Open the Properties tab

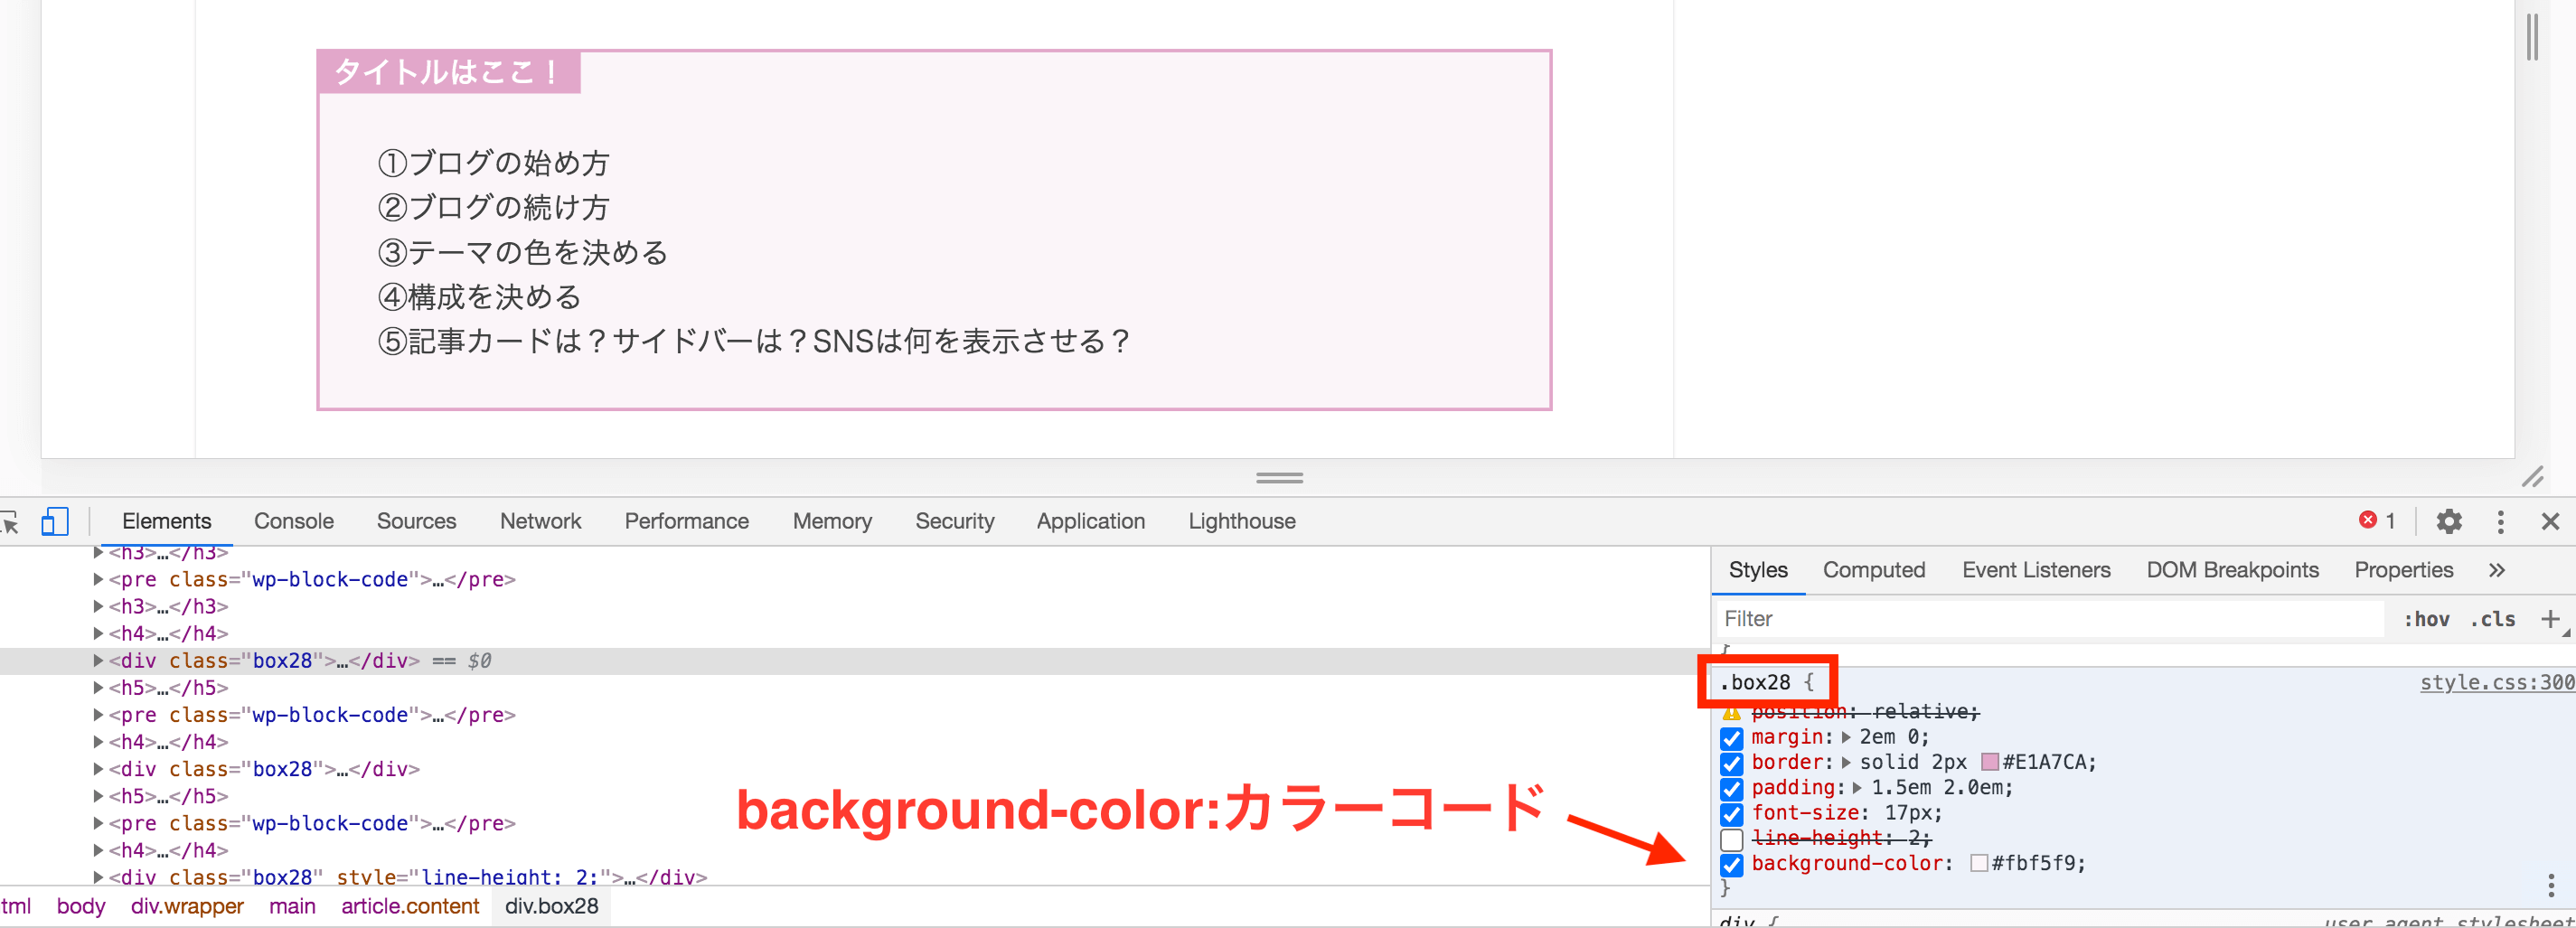2403,570
